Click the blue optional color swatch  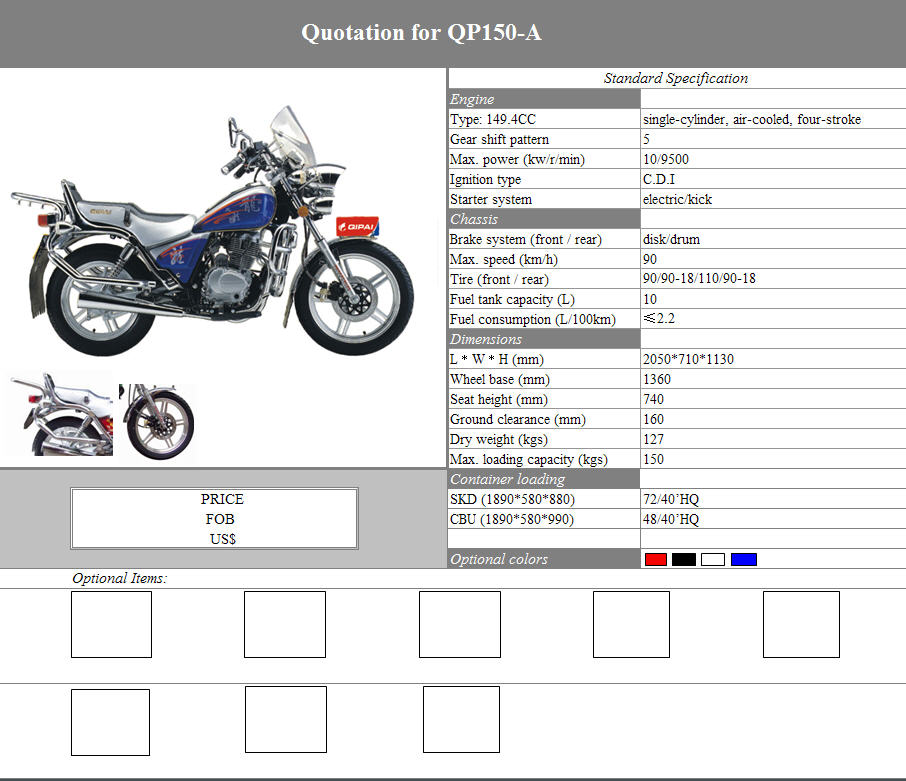(744, 559)
